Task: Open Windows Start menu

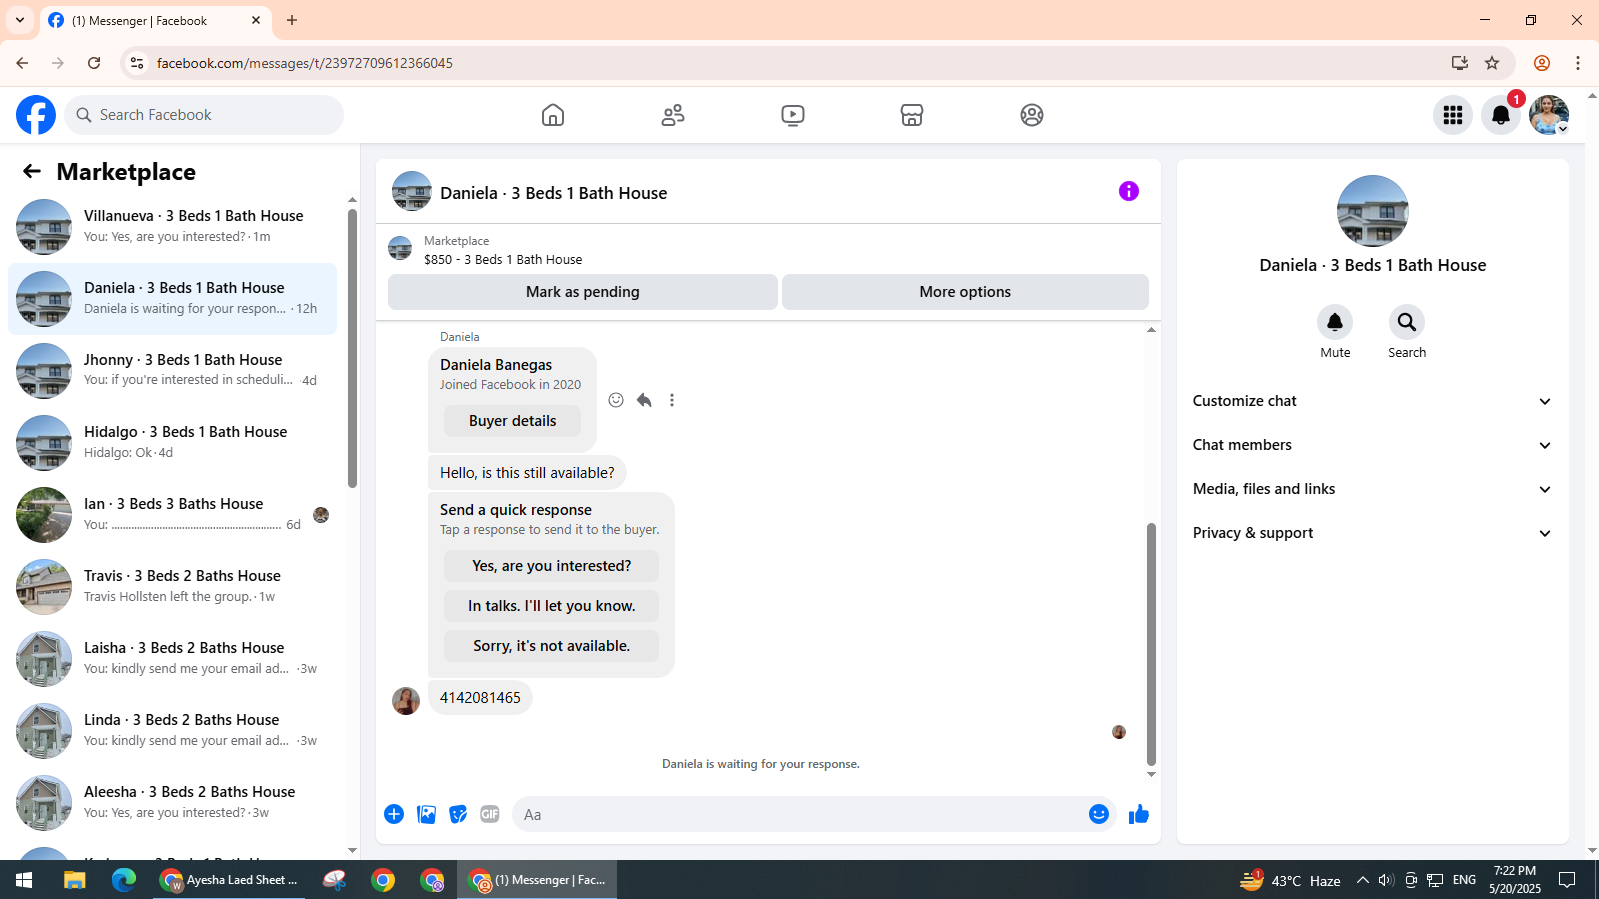Action: [x=24, y=880]
